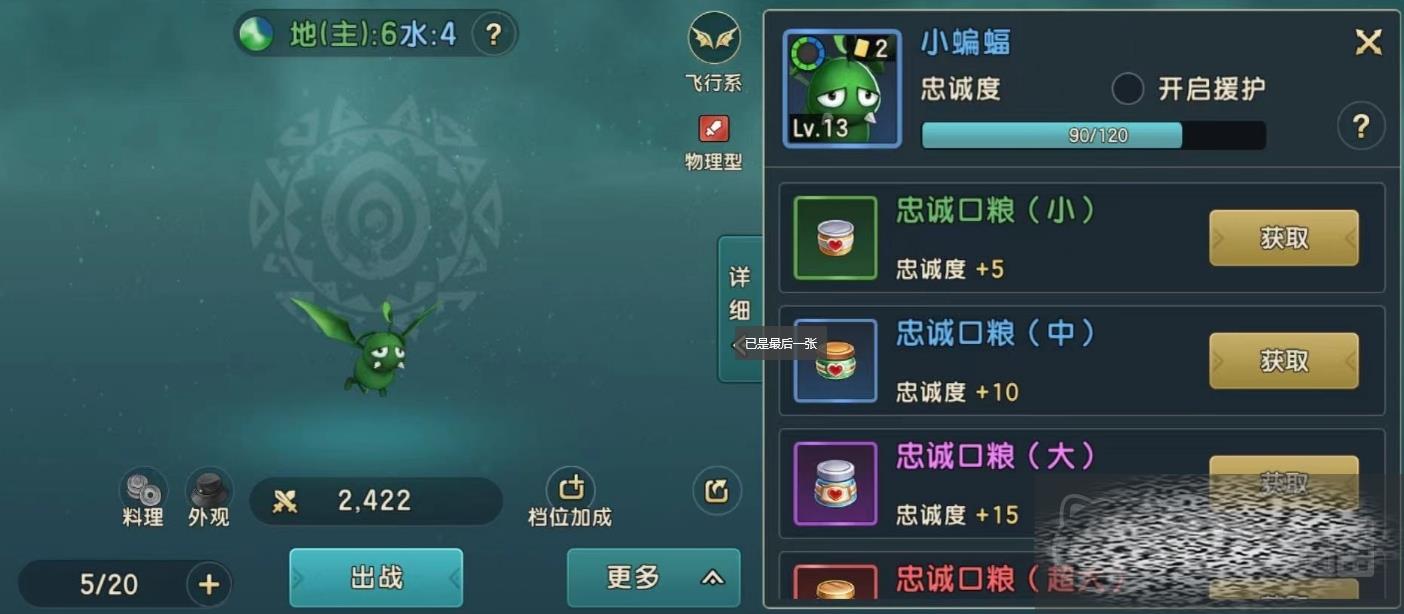Tap the red 物理型 attack type icon

[x=714, y=129]
